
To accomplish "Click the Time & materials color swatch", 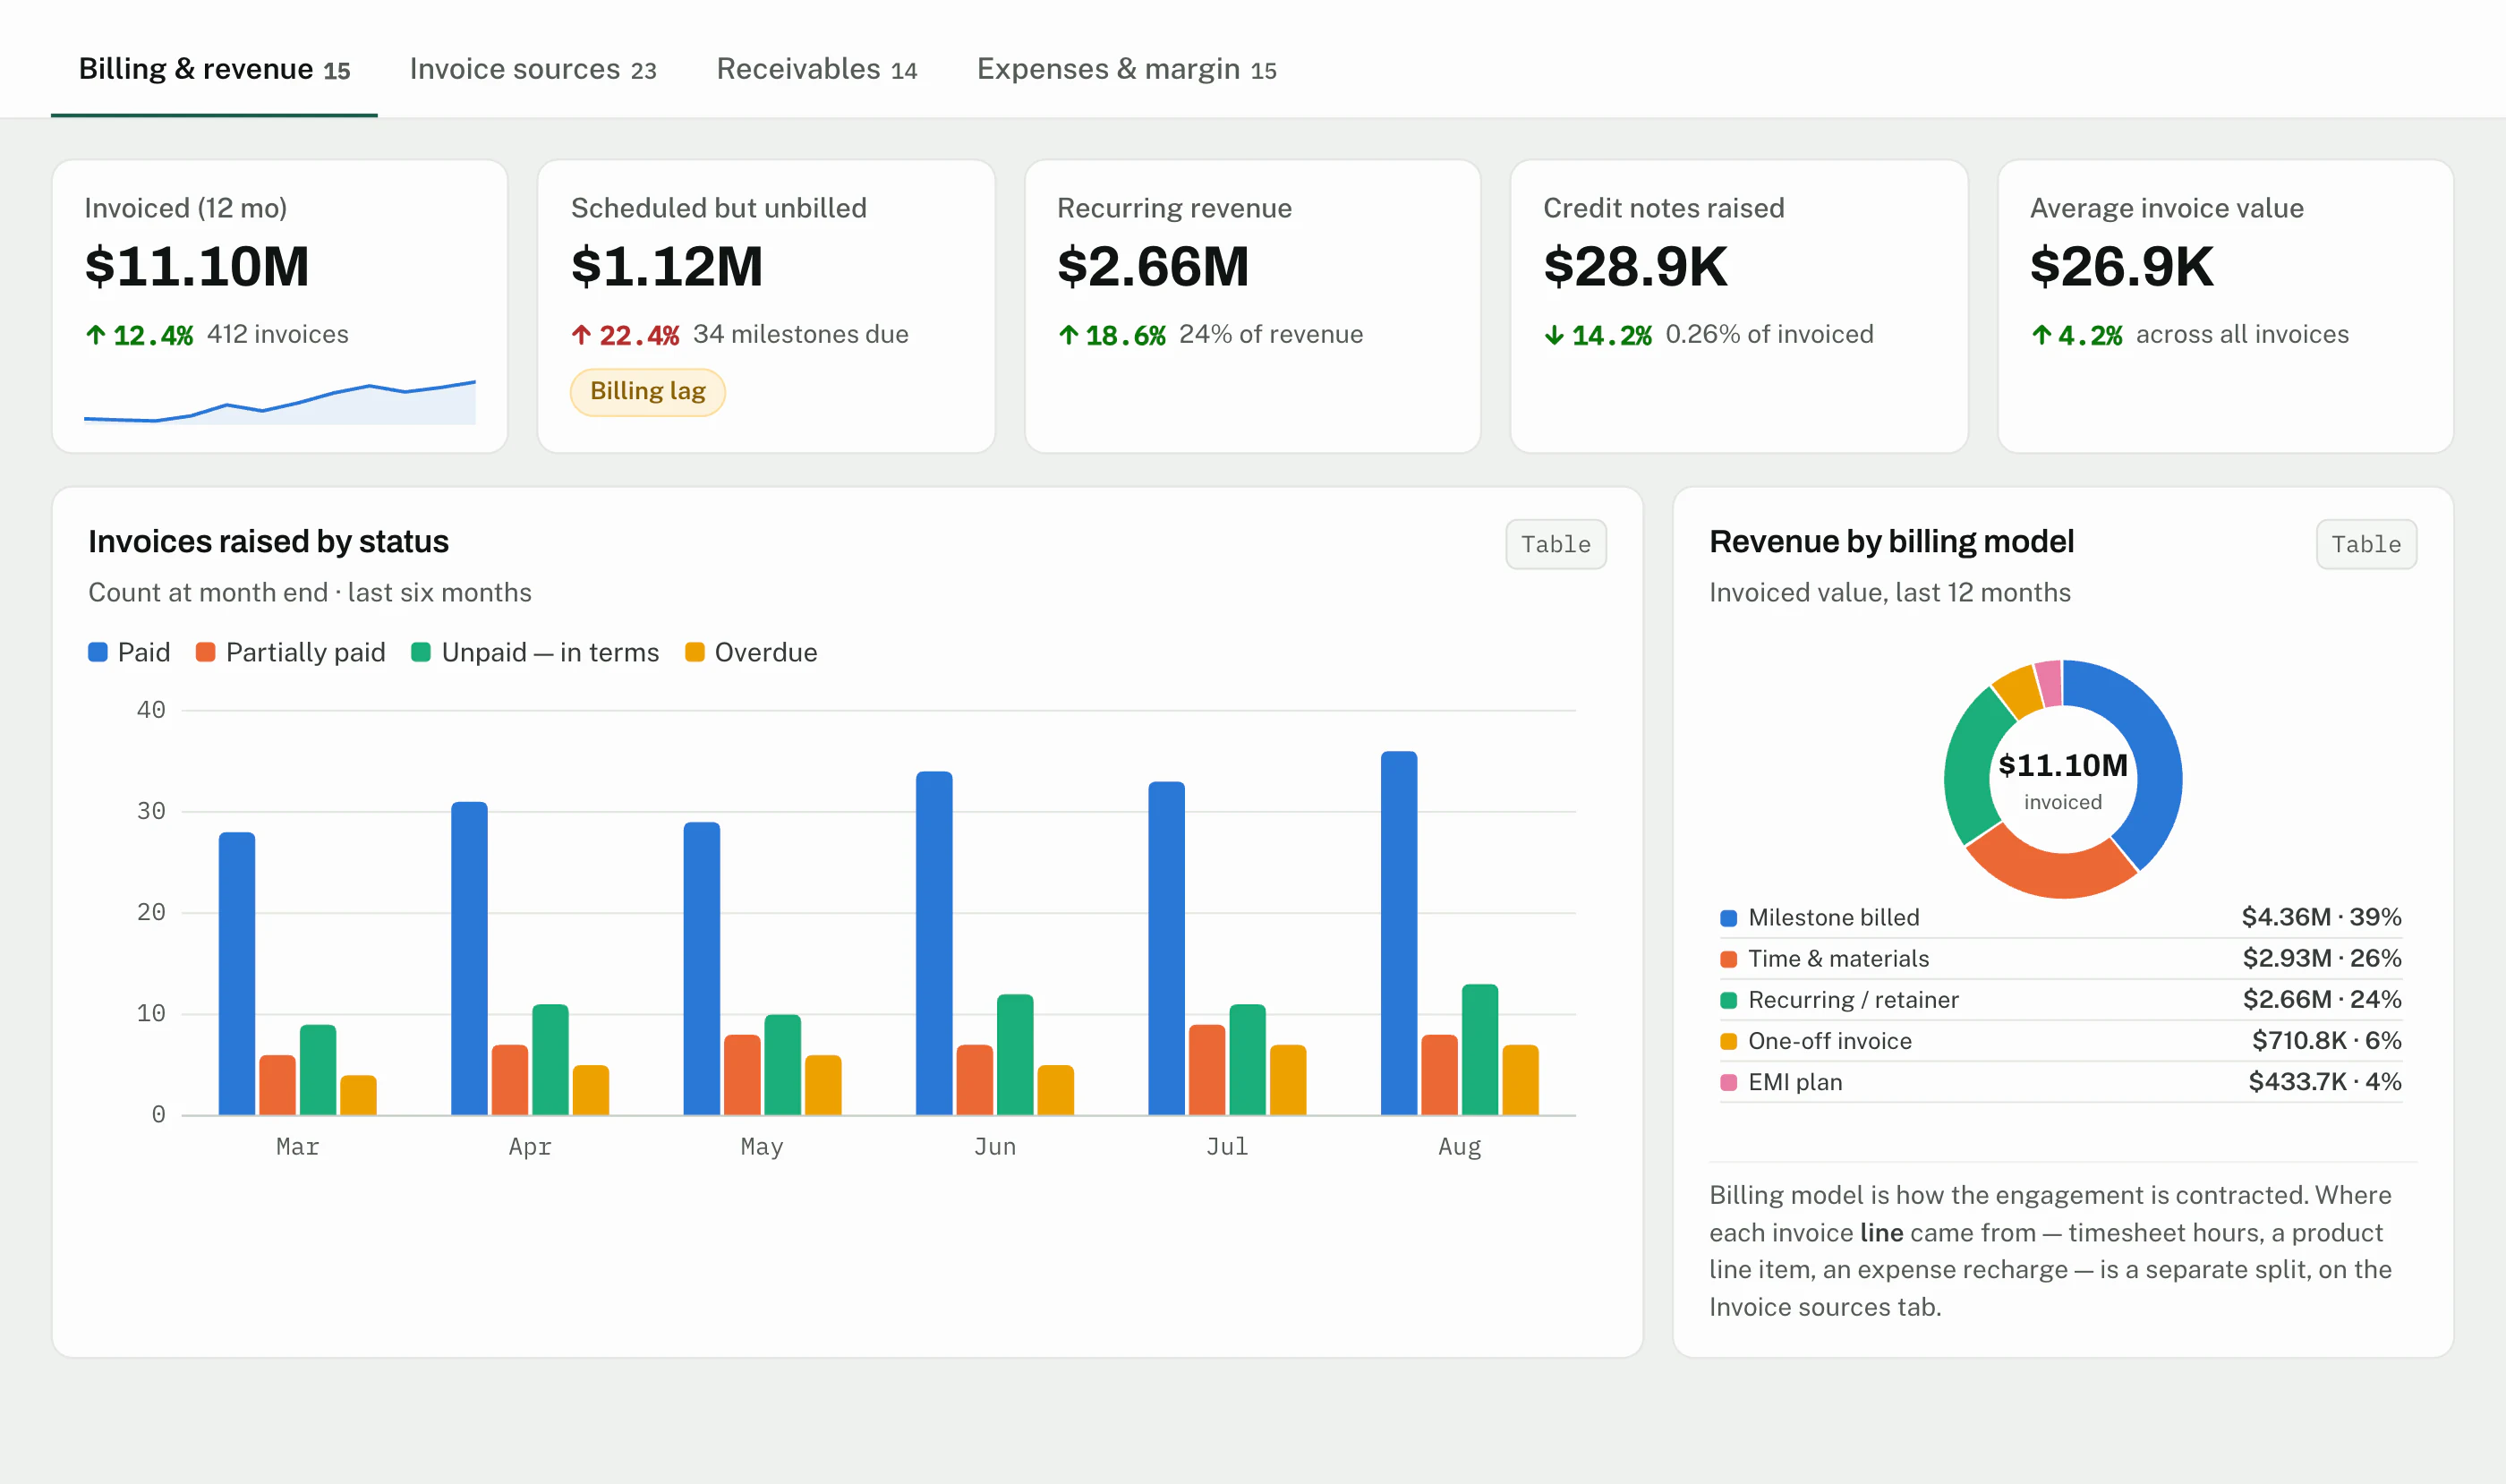I will click(x=1728, y=959).
